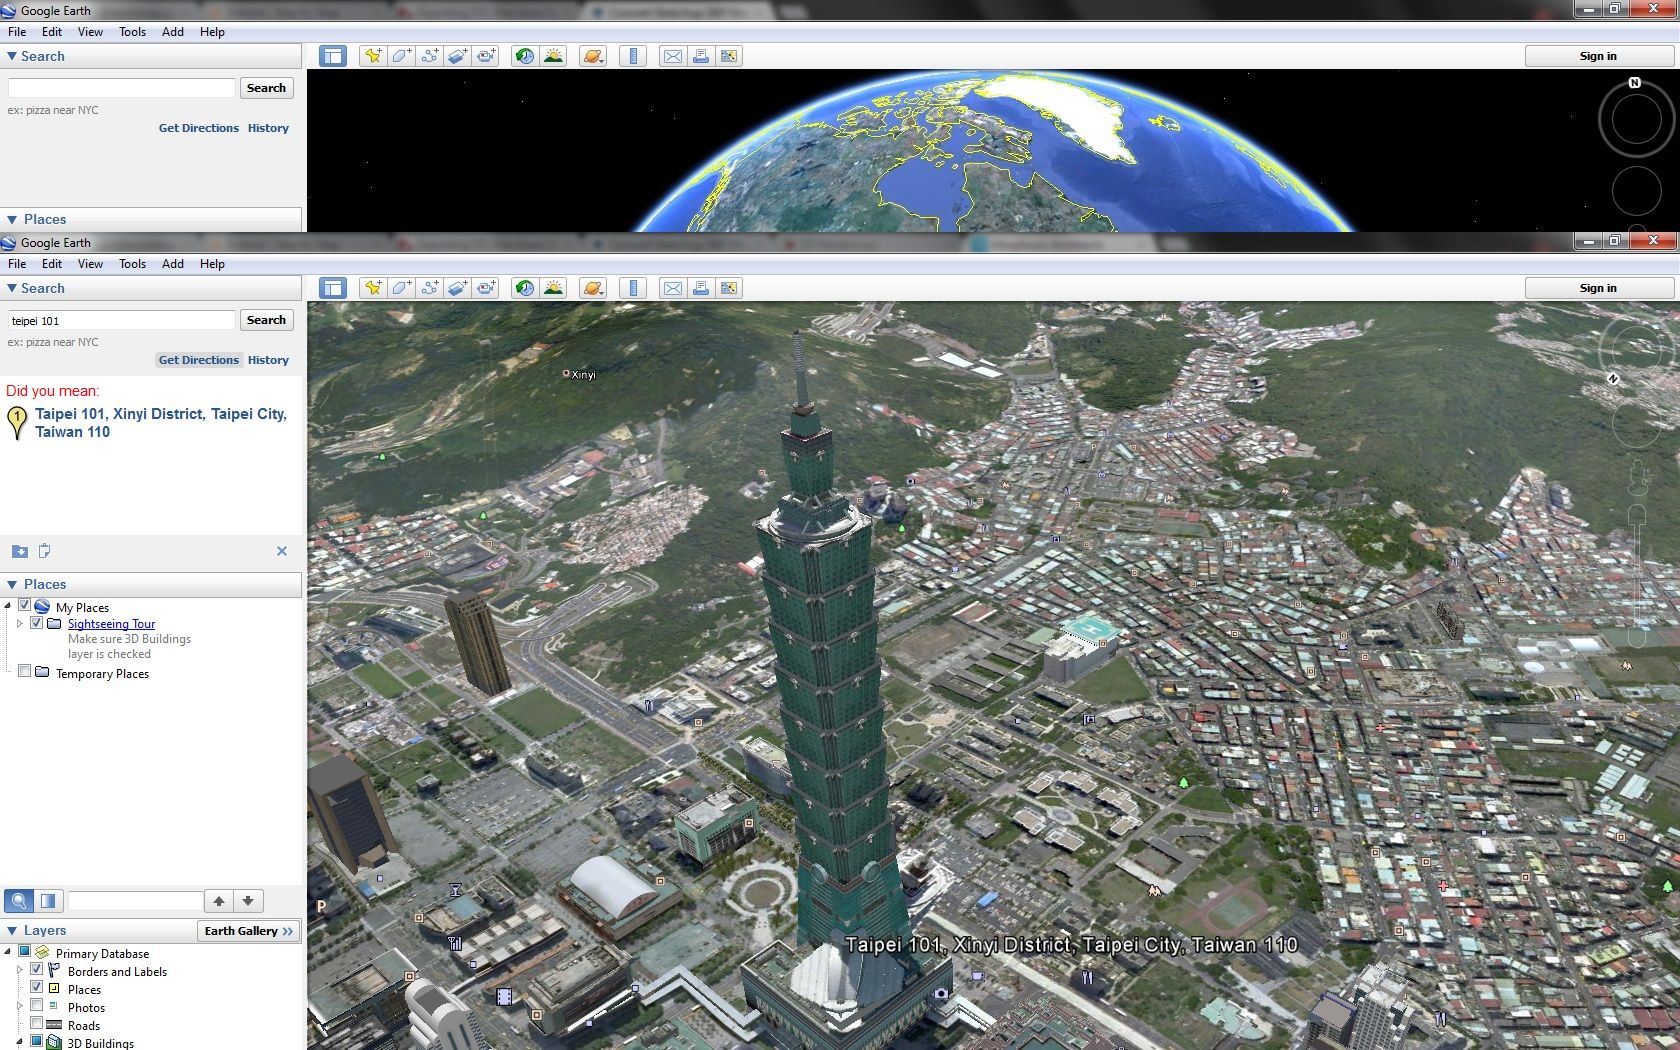Open the Ruler measurement tool

pyautogui.click(x=633, y=287)
